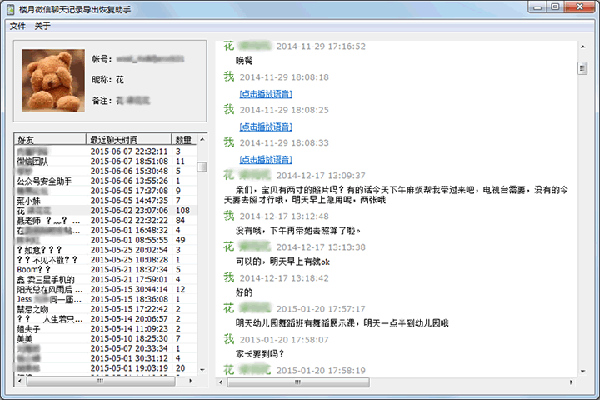Click the friend list horizontal scroll left arrow

(18, 381)
